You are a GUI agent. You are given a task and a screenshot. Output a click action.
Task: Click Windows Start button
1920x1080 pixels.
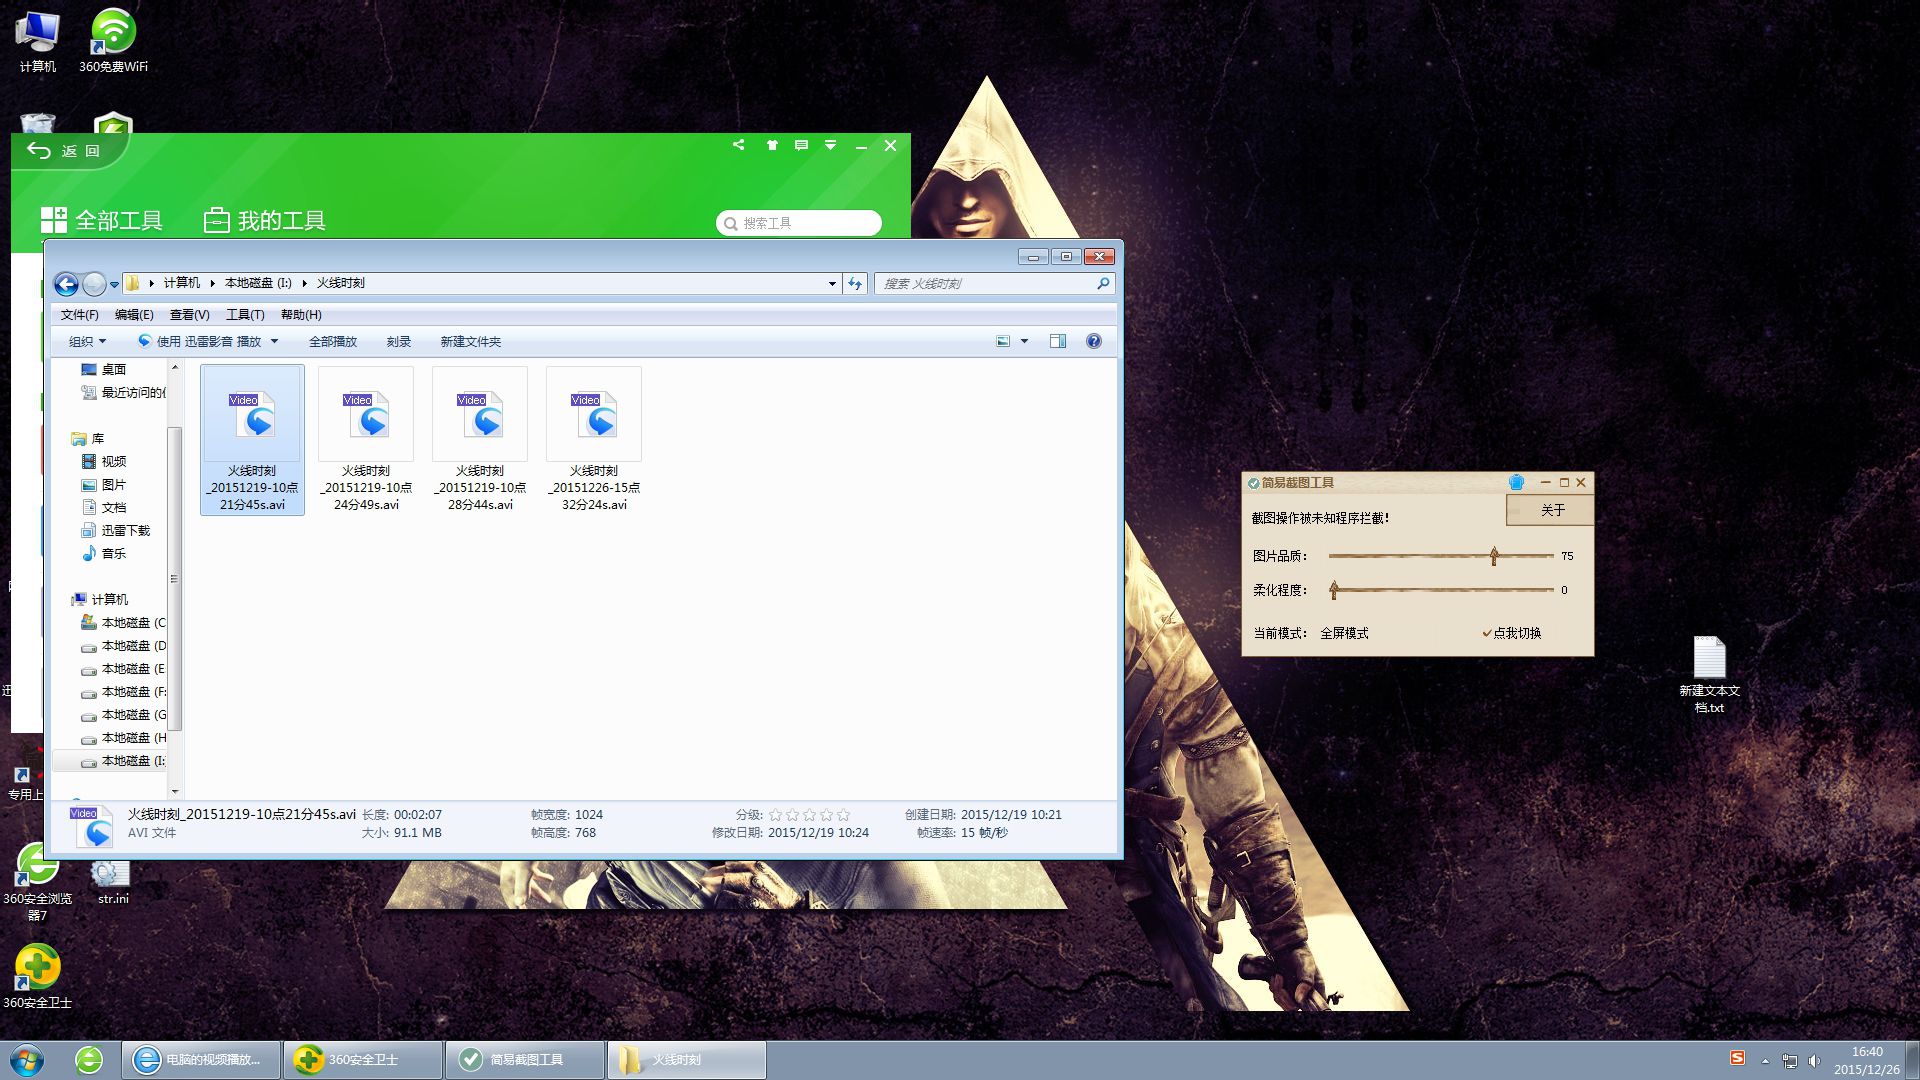pyautogui.click(x=27, y=1060)
